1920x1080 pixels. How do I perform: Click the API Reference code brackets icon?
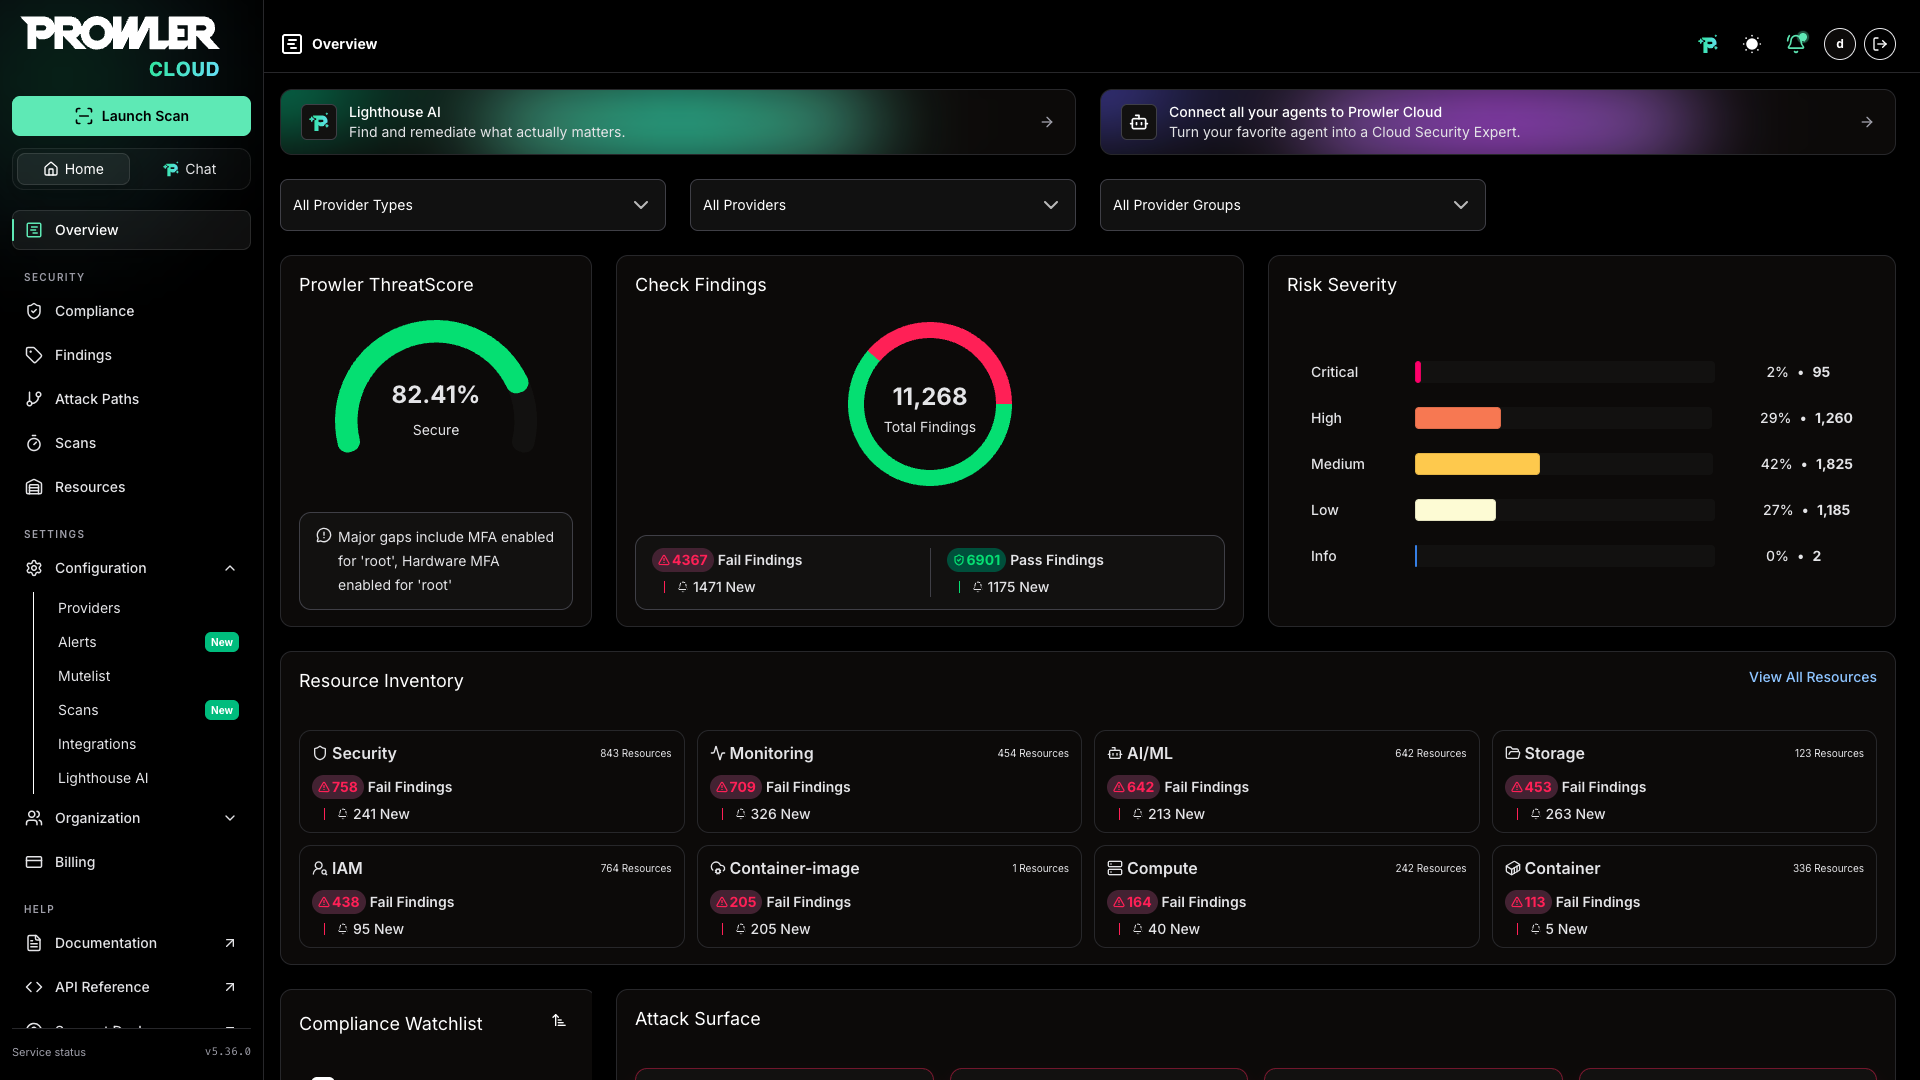tap(34, 987)
